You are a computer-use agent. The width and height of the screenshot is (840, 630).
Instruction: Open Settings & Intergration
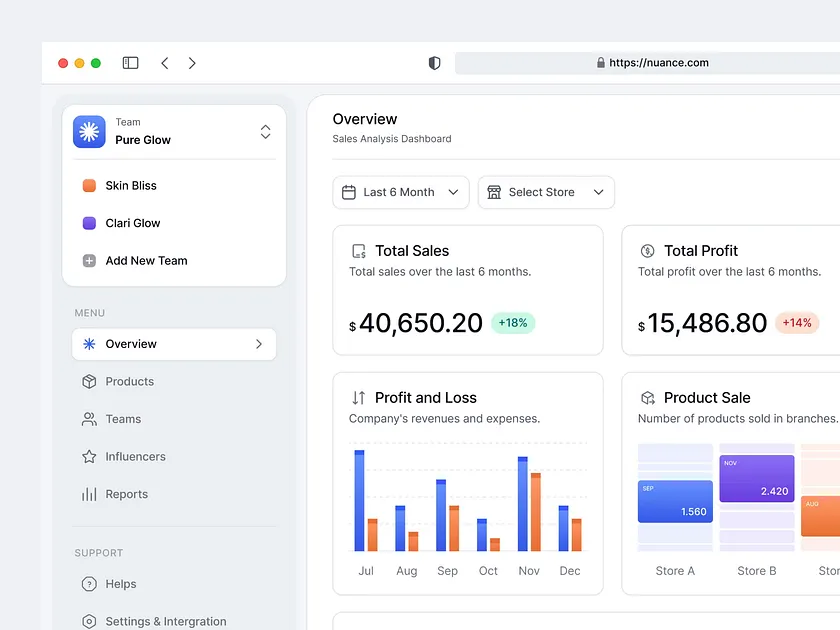[174, 621]
